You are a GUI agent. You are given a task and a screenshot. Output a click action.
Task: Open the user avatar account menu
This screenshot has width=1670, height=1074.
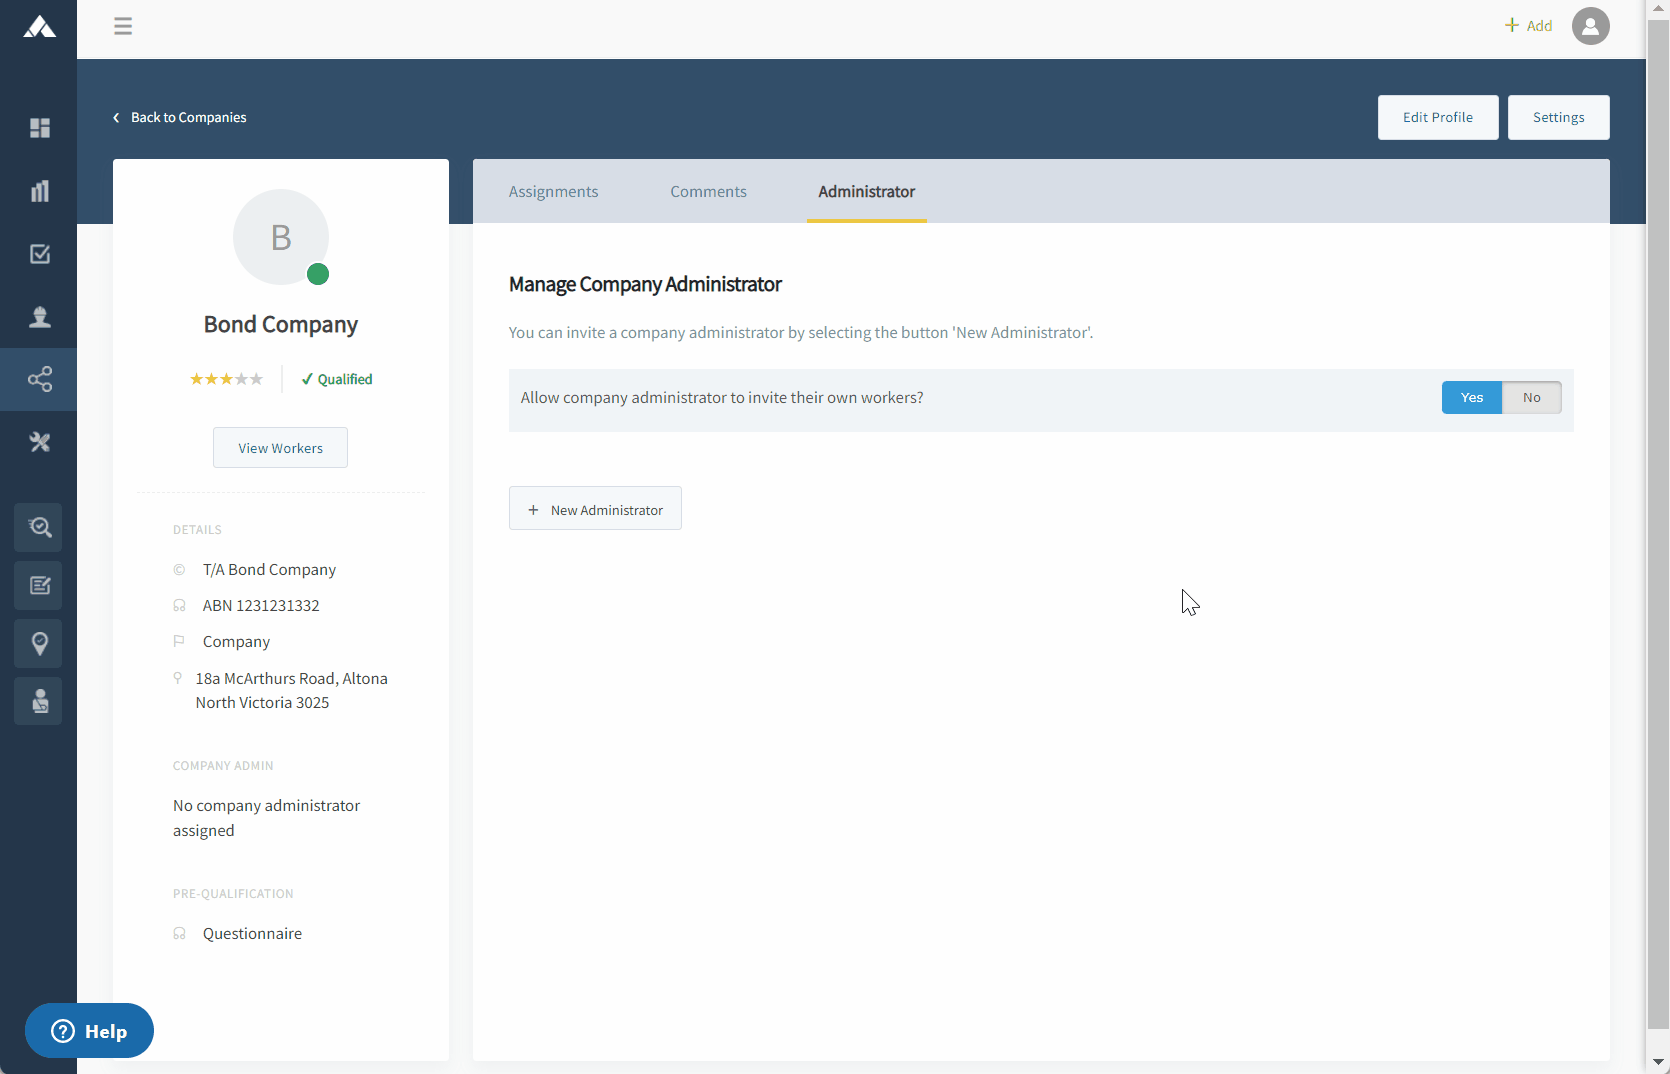click(x=1590, y=26)
